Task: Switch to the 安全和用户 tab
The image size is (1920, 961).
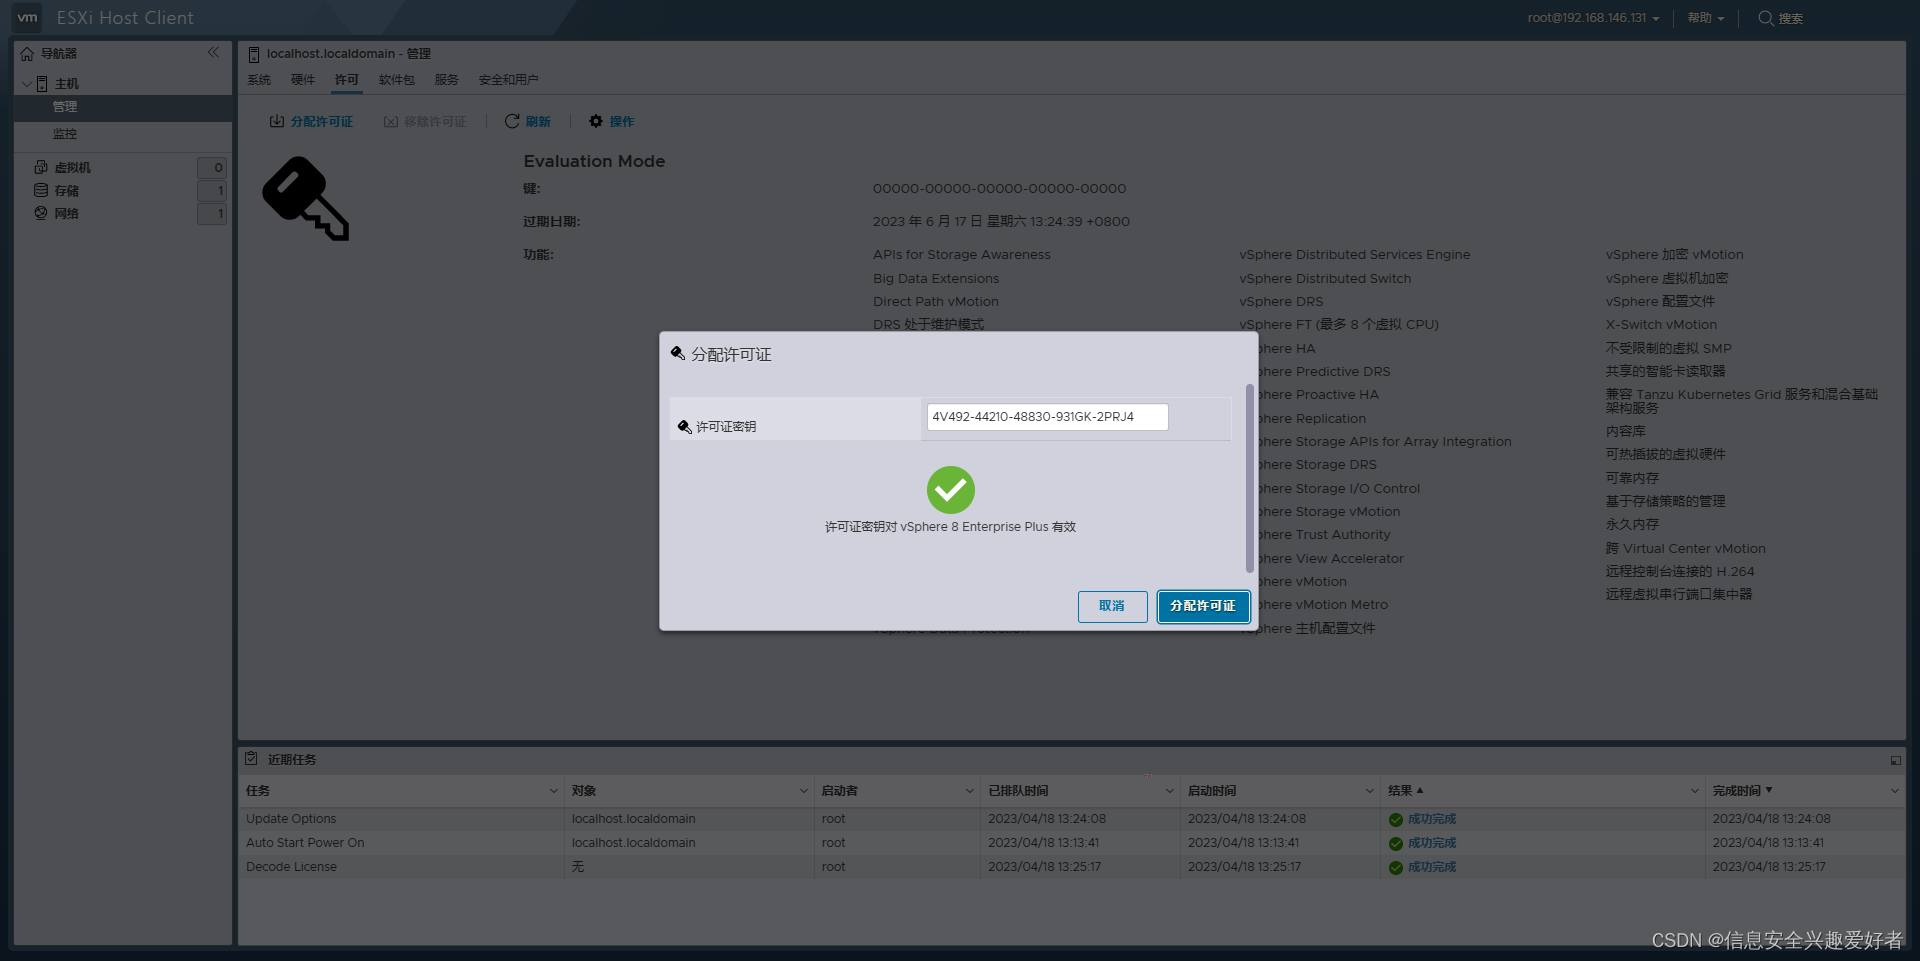Action: (x=509, y=80)
